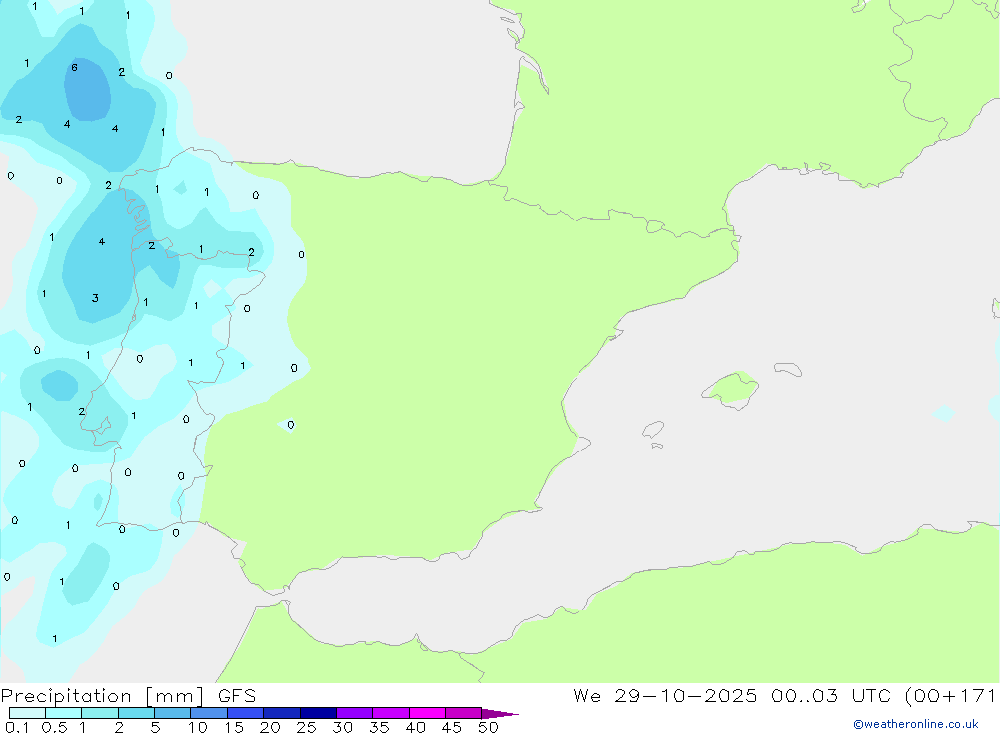The width and height of the screenshot is (1000, 733).
Task: Click the 'Precipitation [mm]' title text
Action: [102, 696]
